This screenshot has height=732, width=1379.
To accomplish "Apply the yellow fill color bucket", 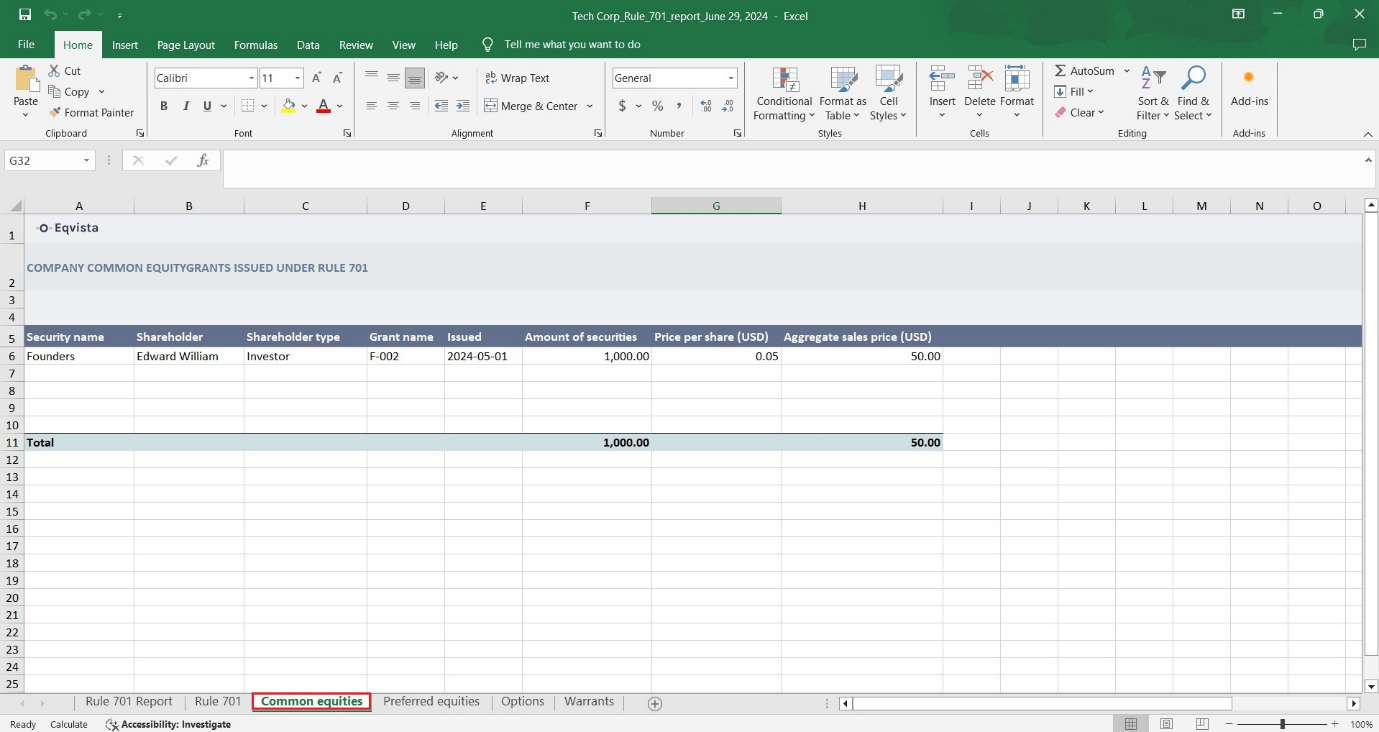I will [289, 106].
